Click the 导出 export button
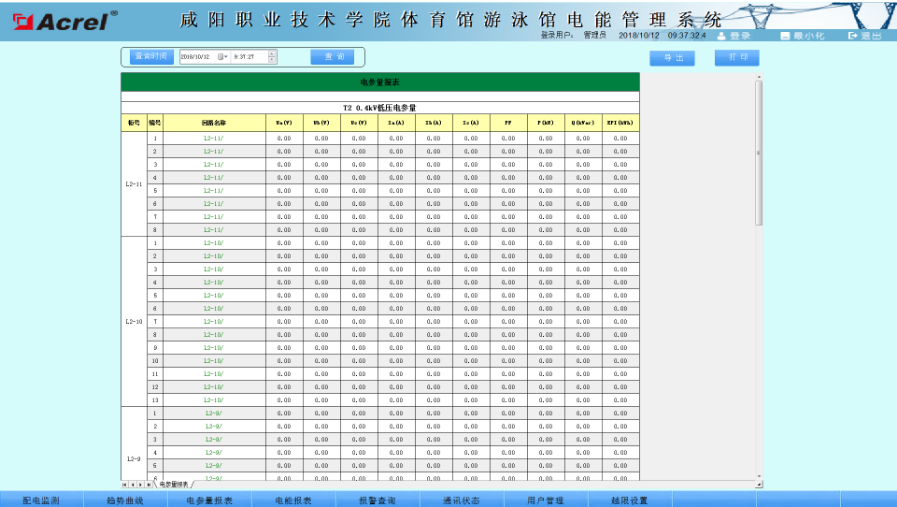Screen dimensions: 897x507 672,58
